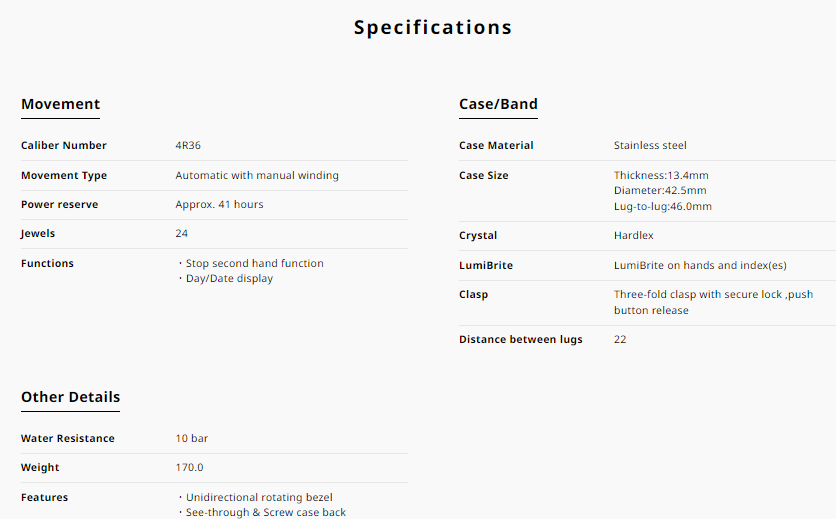This screenshot has height=519, width=836.
Task: Click the Movement Type label
Action: pos(64,176)
